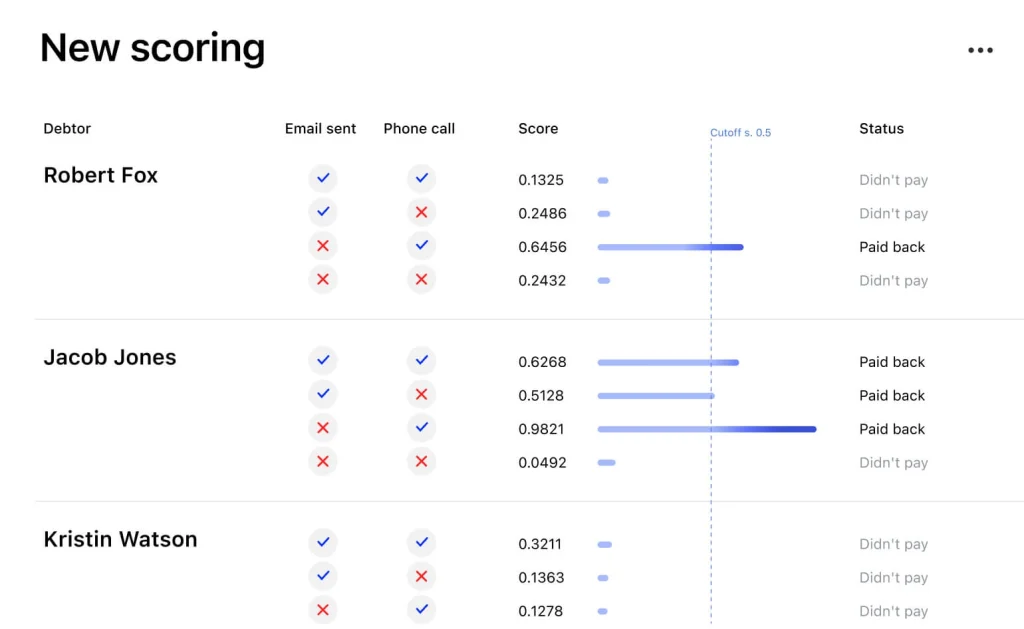This screenshot has width=1024, height=629.
Task: Toggle the Email sent mark on the 0.2486 row
Action: click(x=322, y=212)
